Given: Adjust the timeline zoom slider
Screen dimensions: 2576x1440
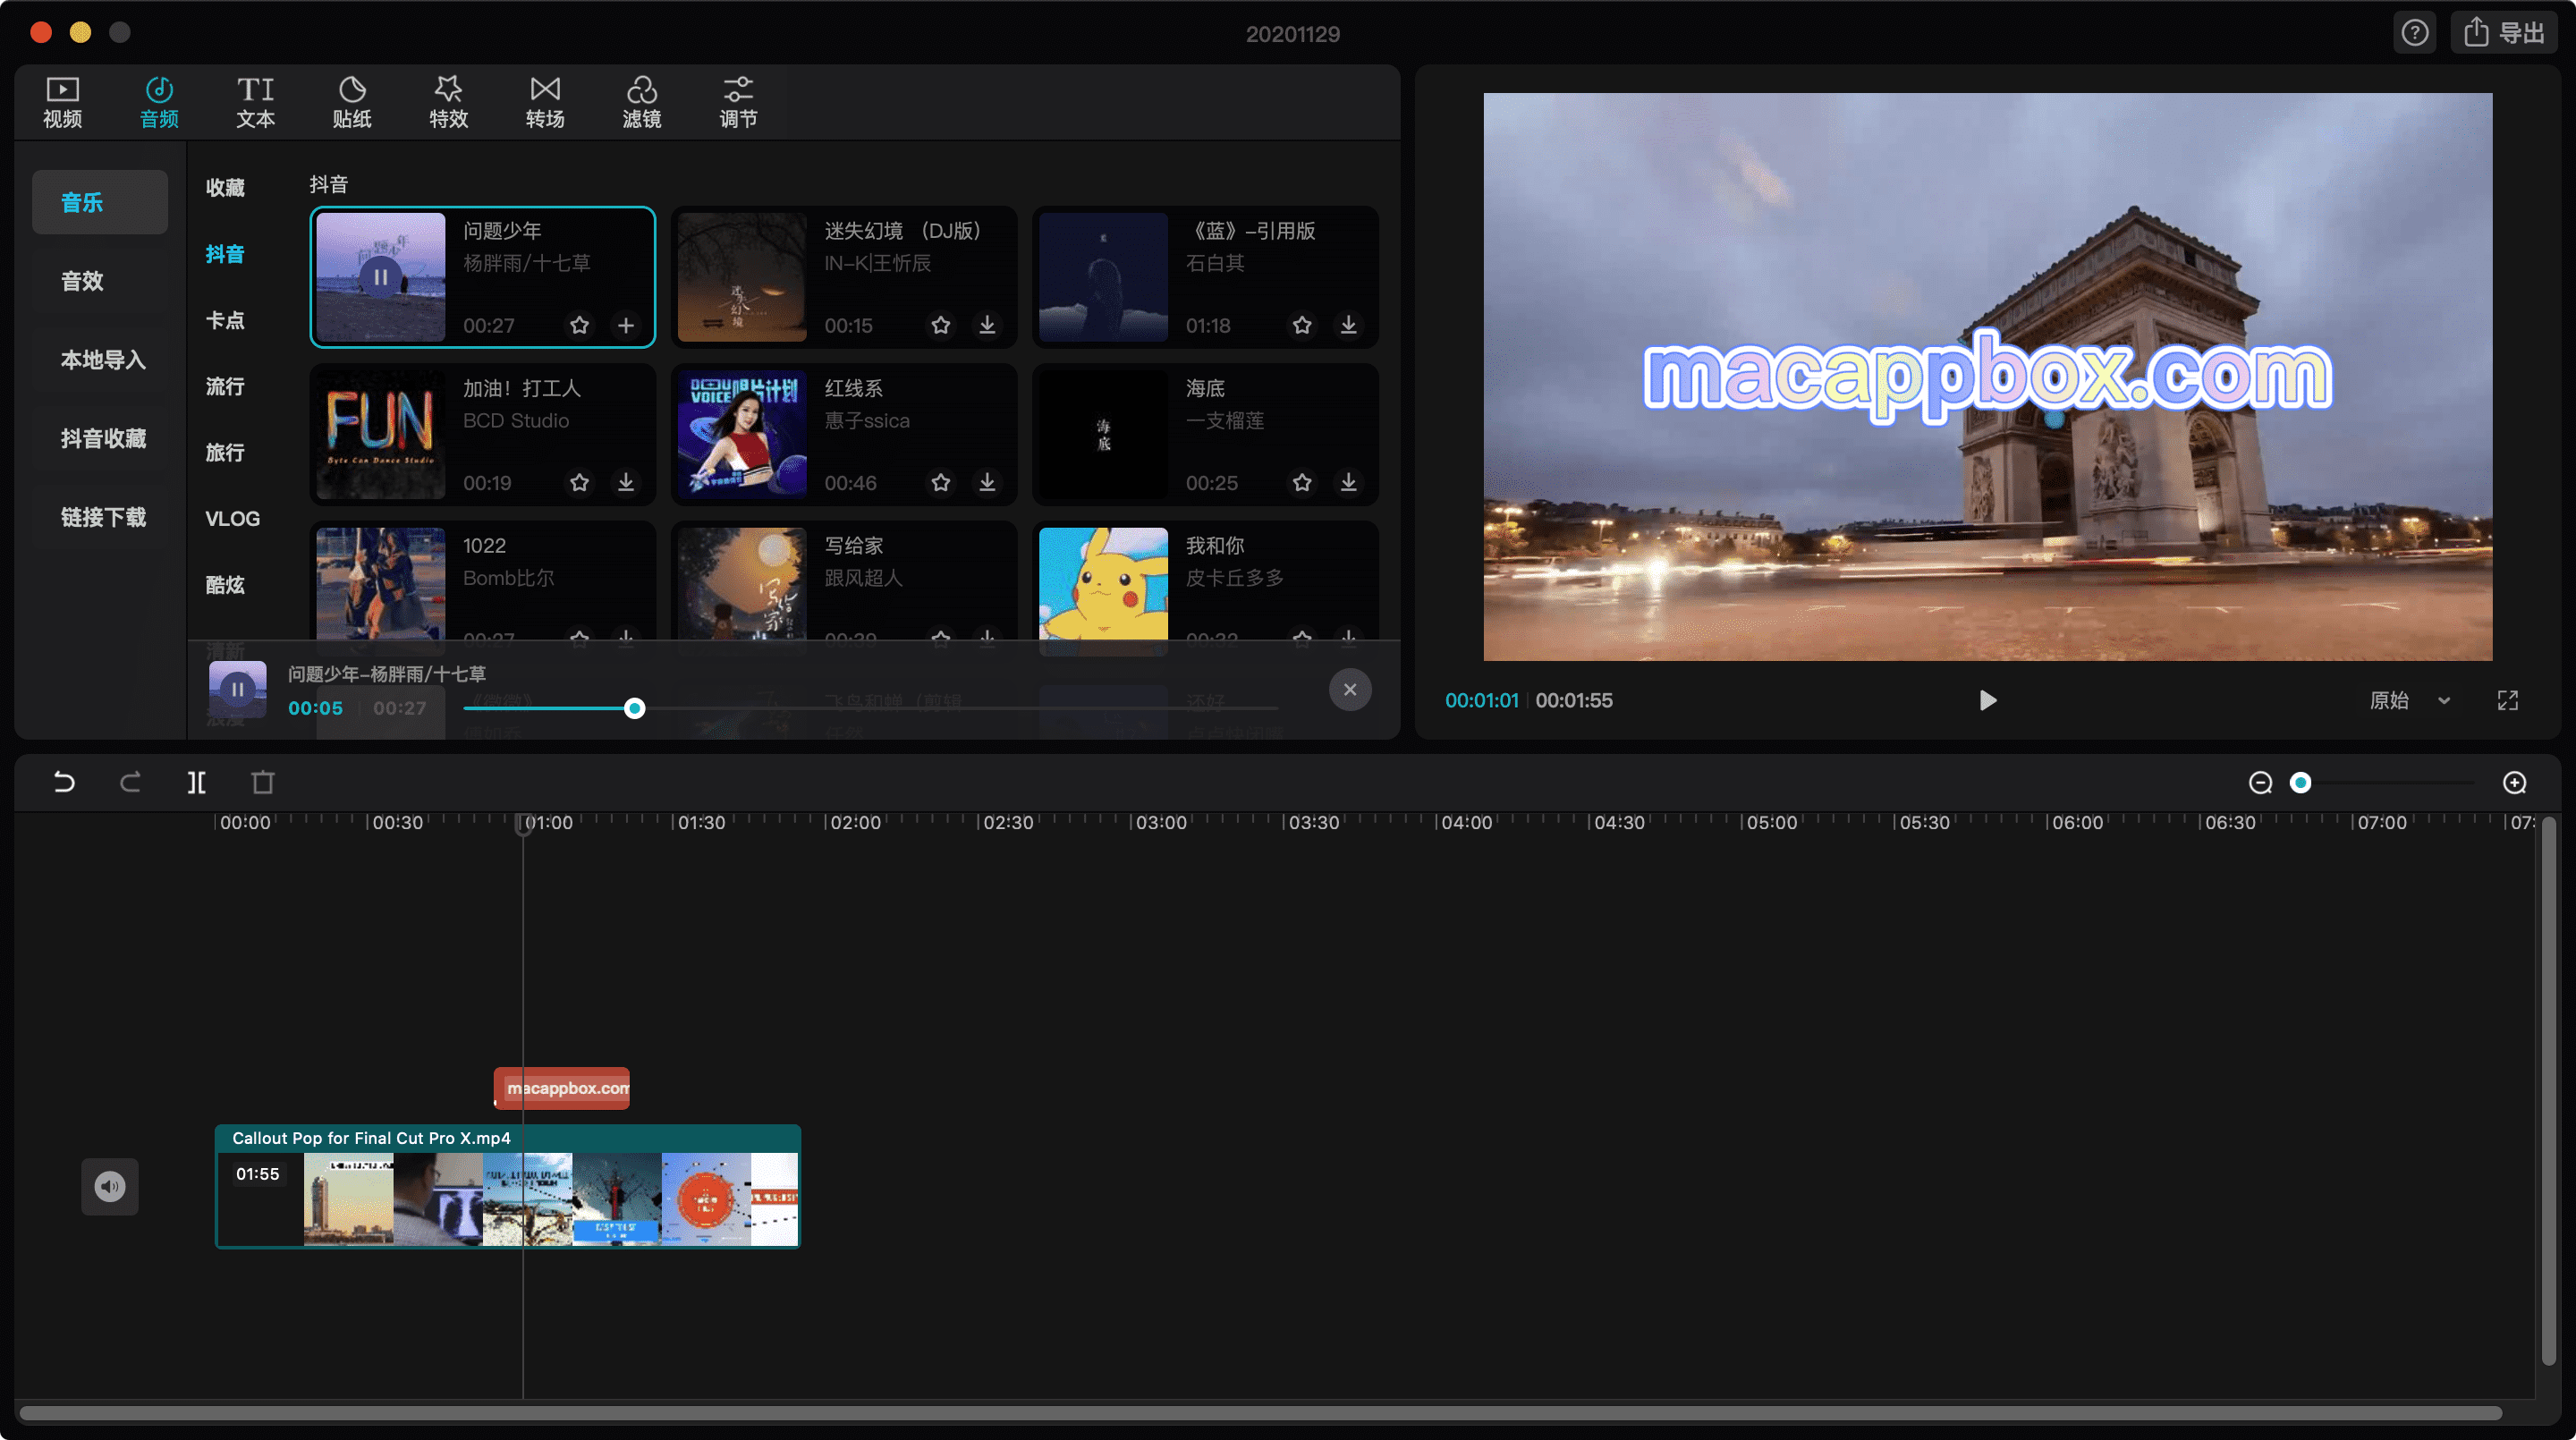Looking at the screenshot, I should pos(2302,782).
